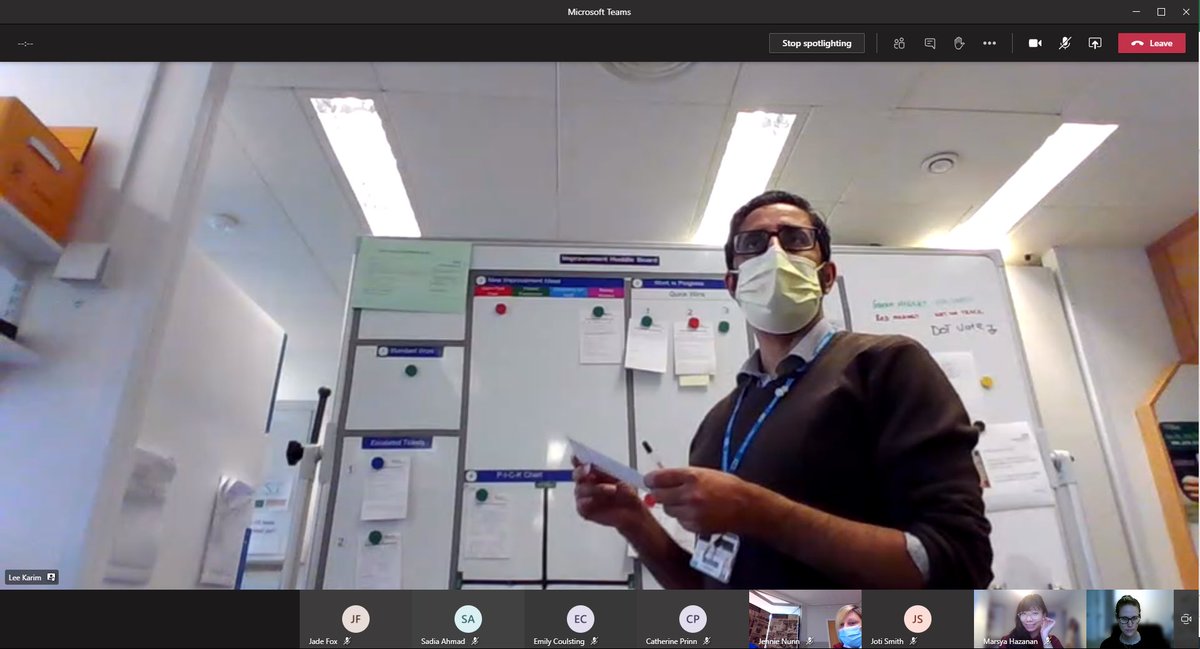Select Marsya Hazanan video tile

pyautogui.click(x=1029, y=619)
